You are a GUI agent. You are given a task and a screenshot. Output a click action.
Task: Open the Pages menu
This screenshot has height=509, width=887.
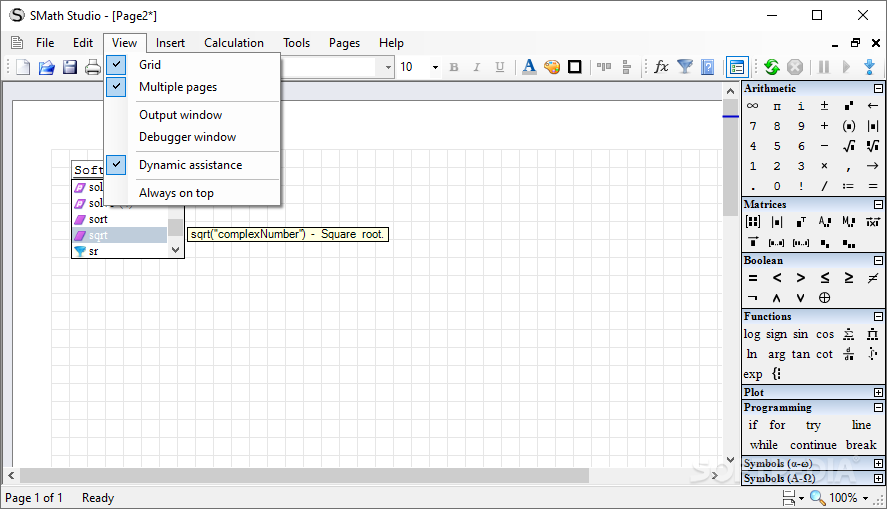coord(345,43)
